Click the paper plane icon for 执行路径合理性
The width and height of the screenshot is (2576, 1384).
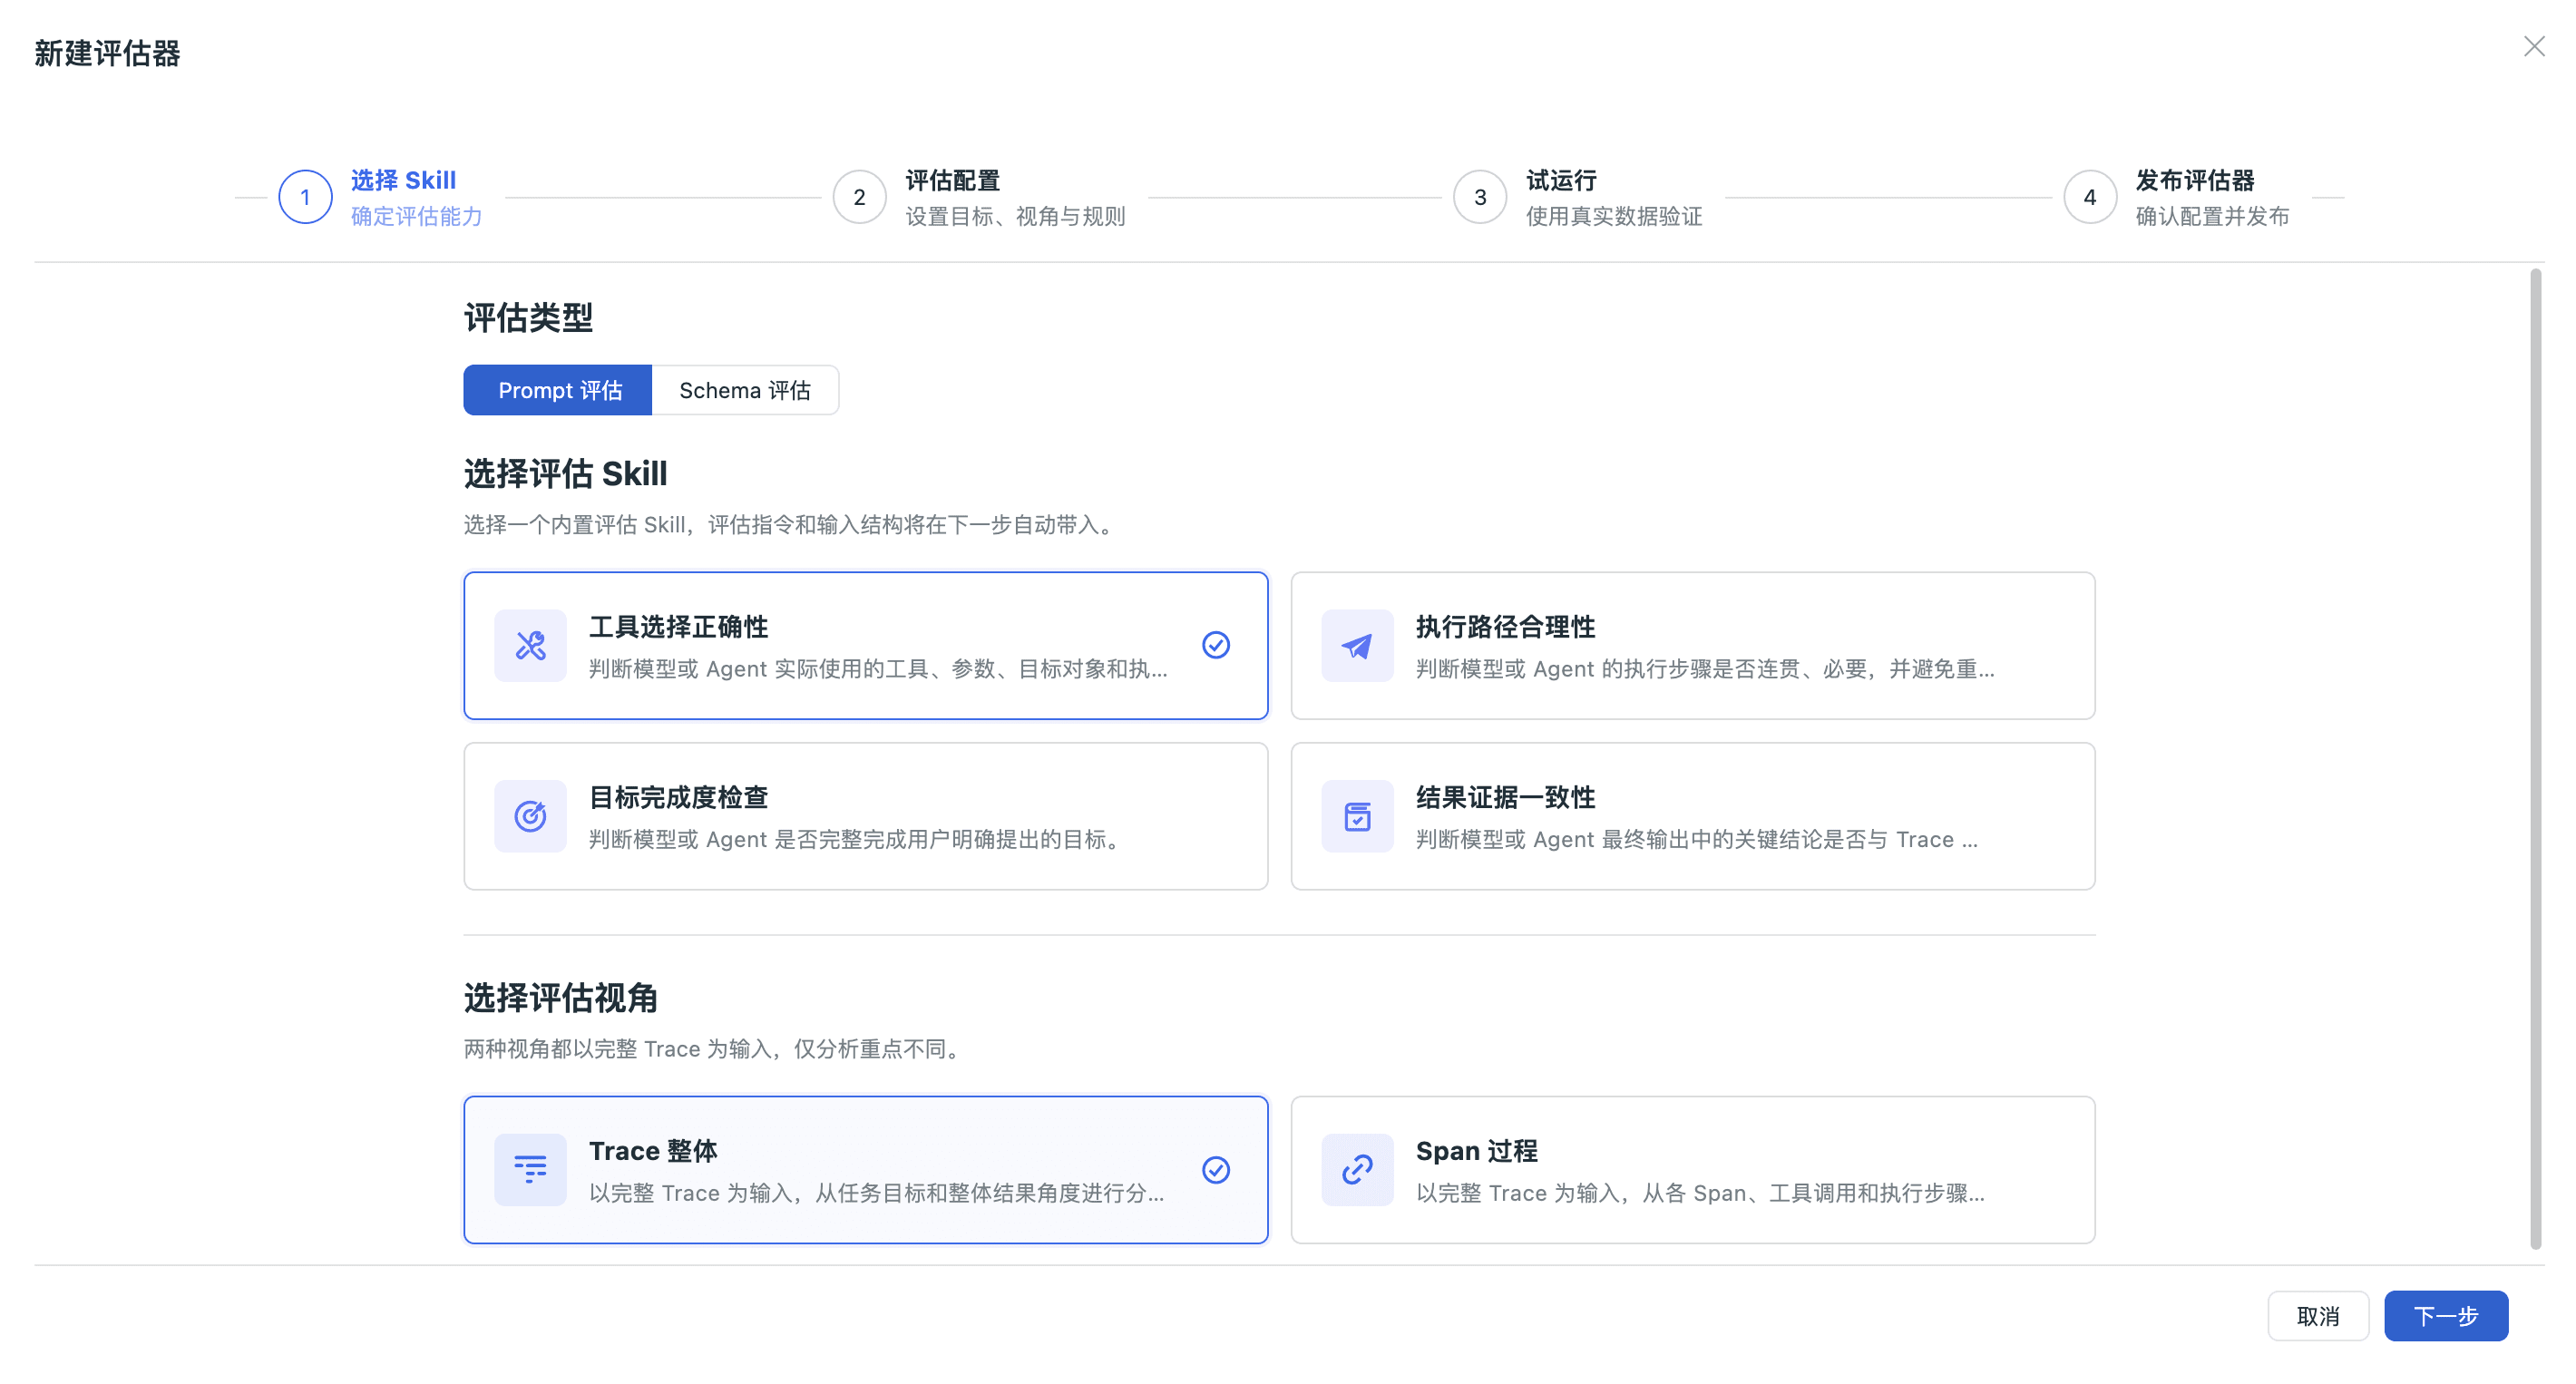[x=1357, y=646]
